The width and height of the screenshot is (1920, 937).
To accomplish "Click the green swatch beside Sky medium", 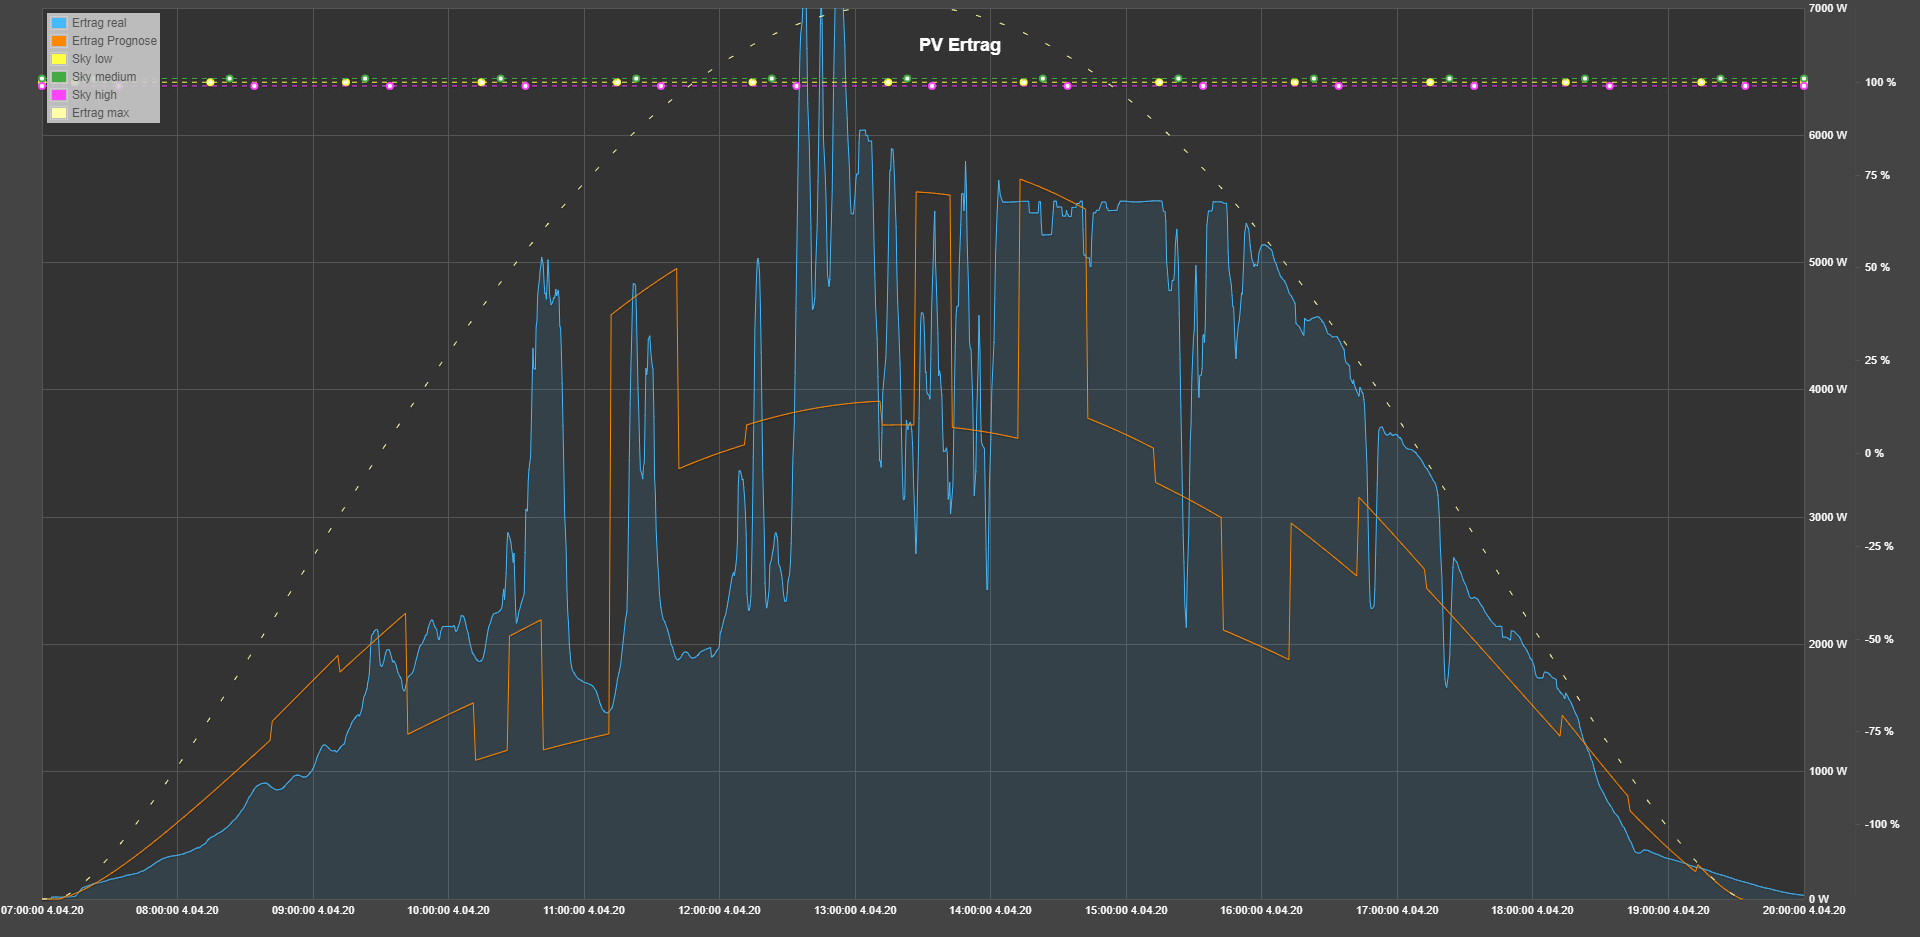I will [x=59, y=77].
